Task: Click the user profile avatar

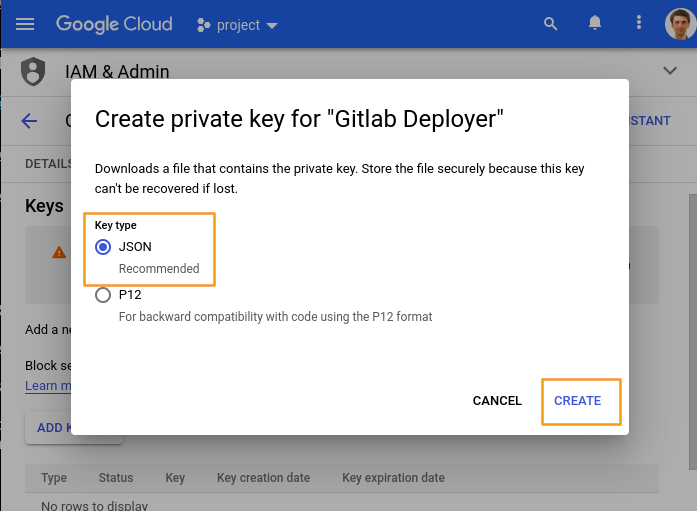Action: pyautogui.click(x=680, y=24)
